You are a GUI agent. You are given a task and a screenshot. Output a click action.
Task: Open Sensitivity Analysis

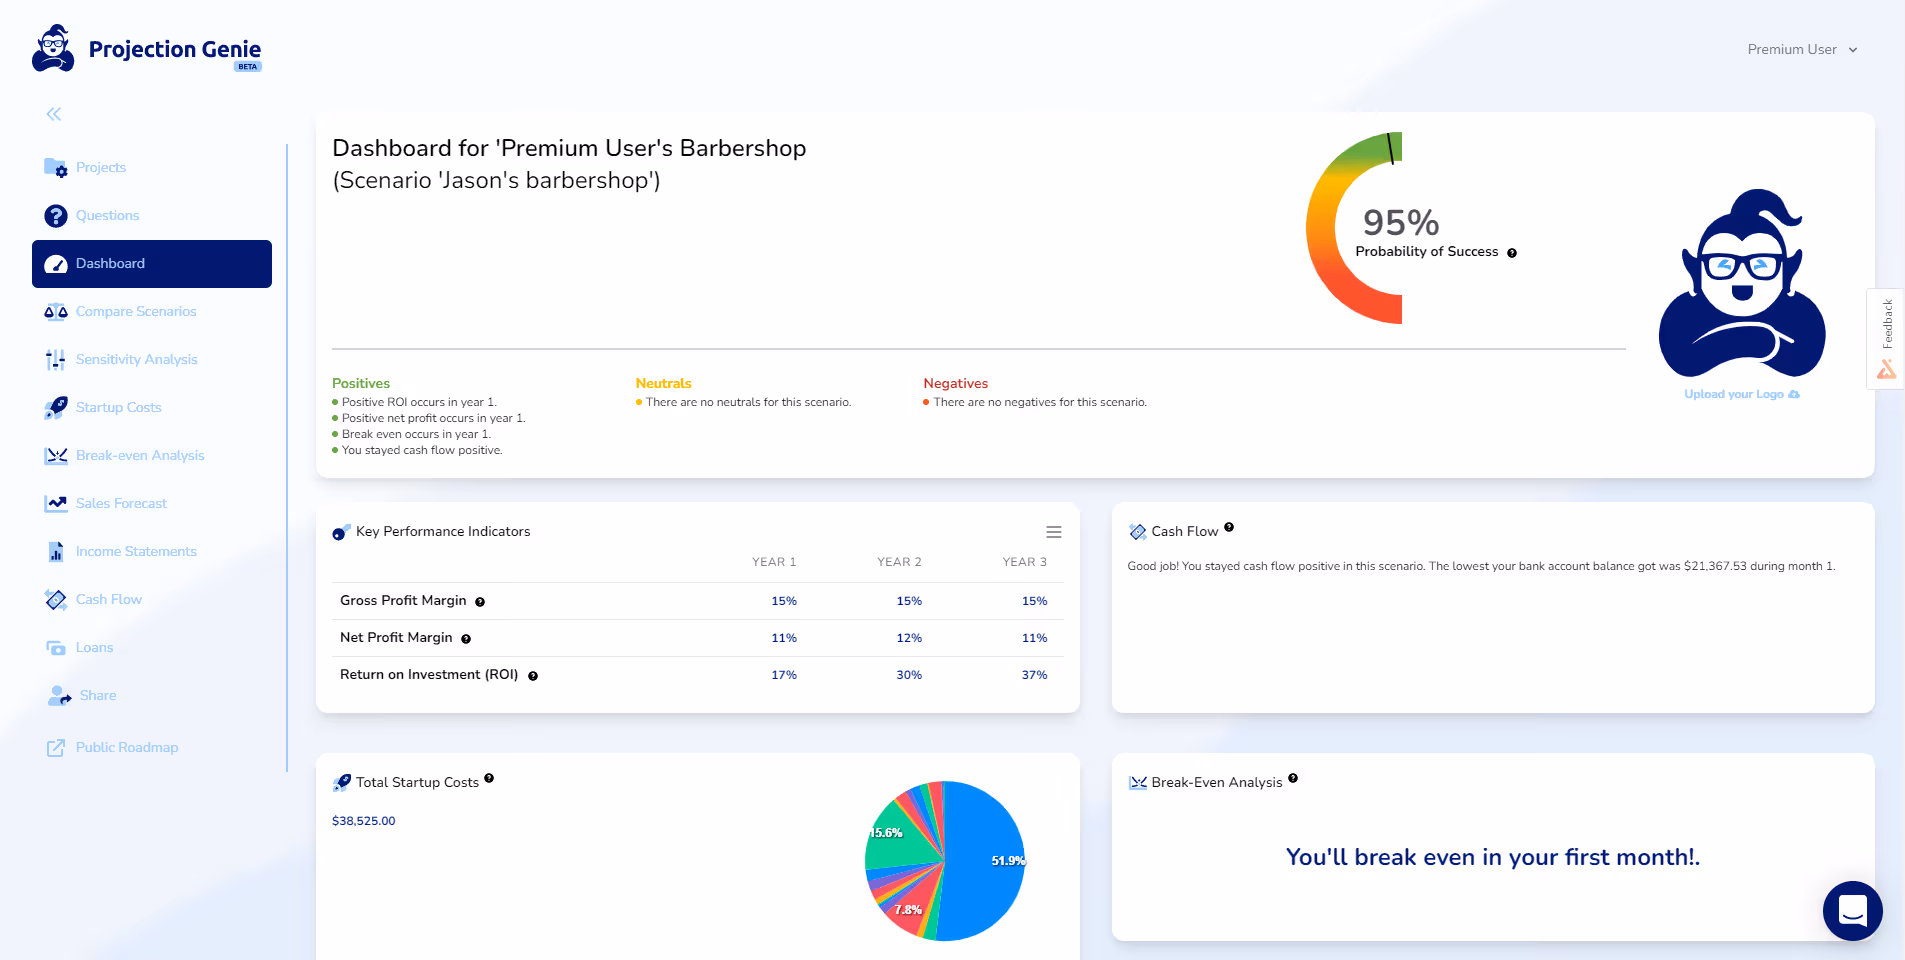(137, 359)
